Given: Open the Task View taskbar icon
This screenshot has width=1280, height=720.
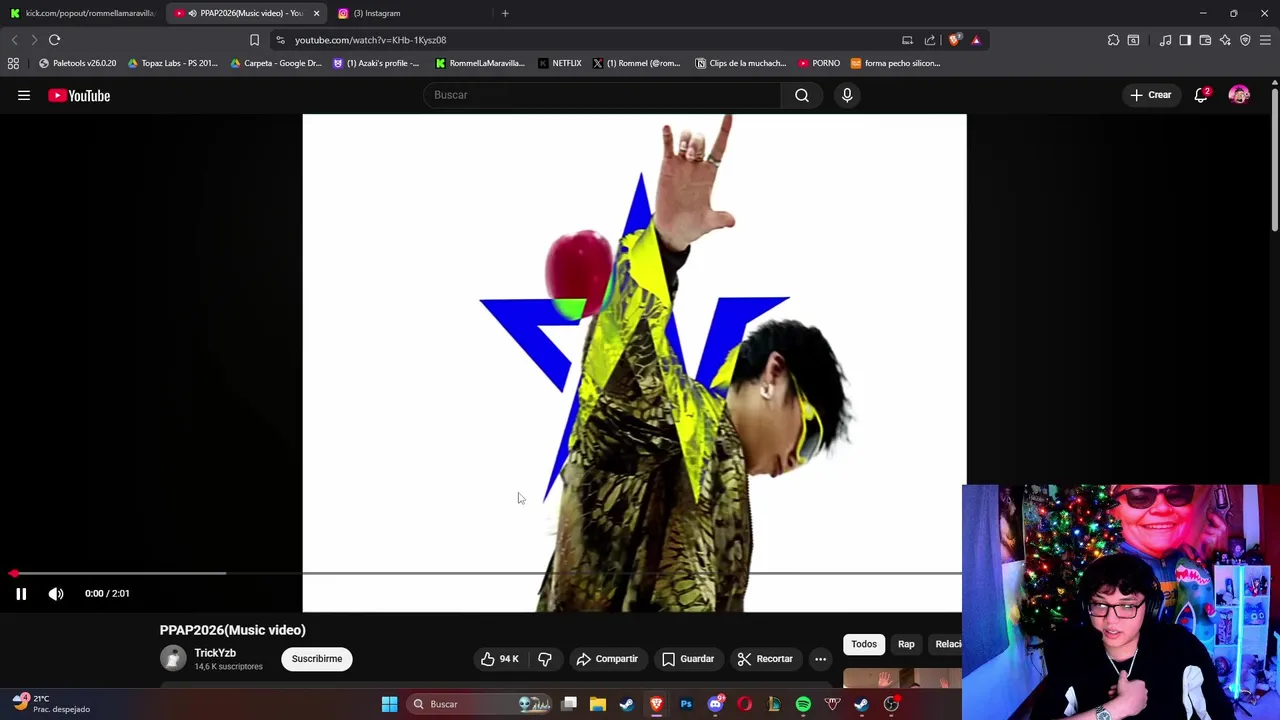Looking at the screenshot, I should [569, 704].
